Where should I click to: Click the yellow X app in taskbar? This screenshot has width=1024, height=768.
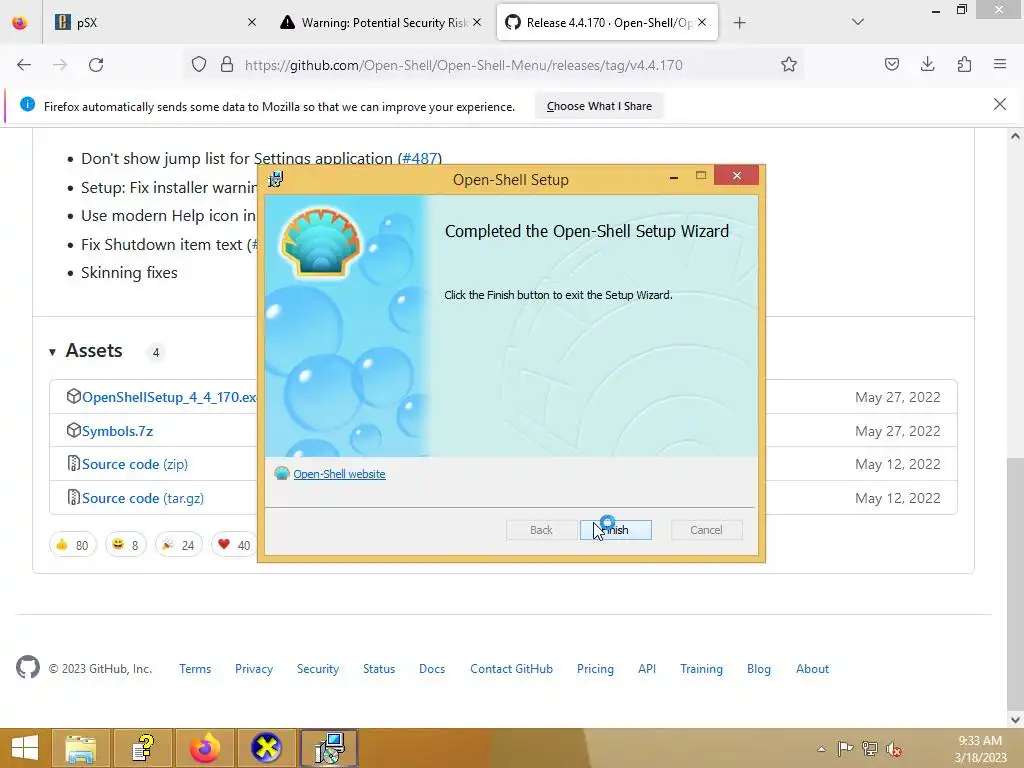(266, 748)
